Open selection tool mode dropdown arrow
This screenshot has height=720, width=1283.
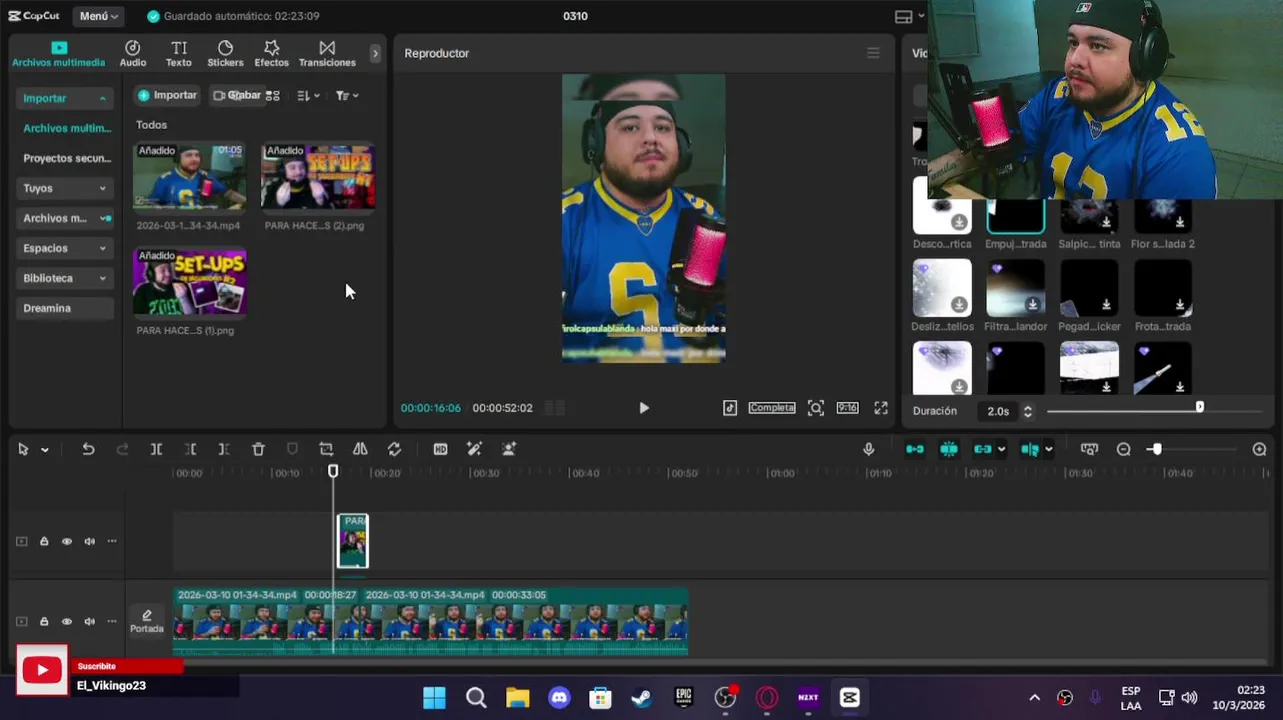45,450
